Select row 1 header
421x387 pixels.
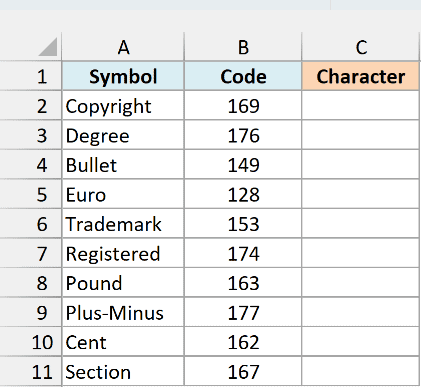click(31, 76)
